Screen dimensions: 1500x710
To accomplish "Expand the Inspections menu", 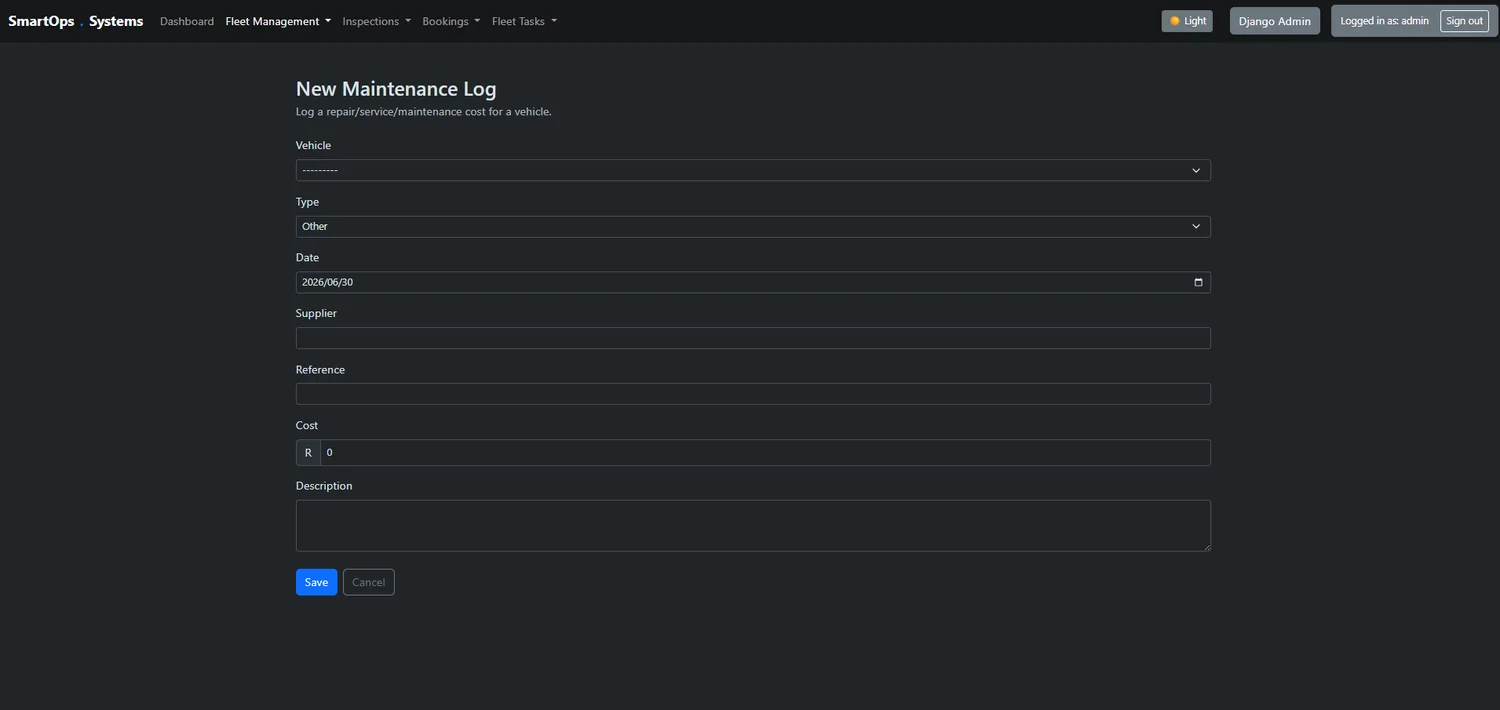I will click(376, 21).
